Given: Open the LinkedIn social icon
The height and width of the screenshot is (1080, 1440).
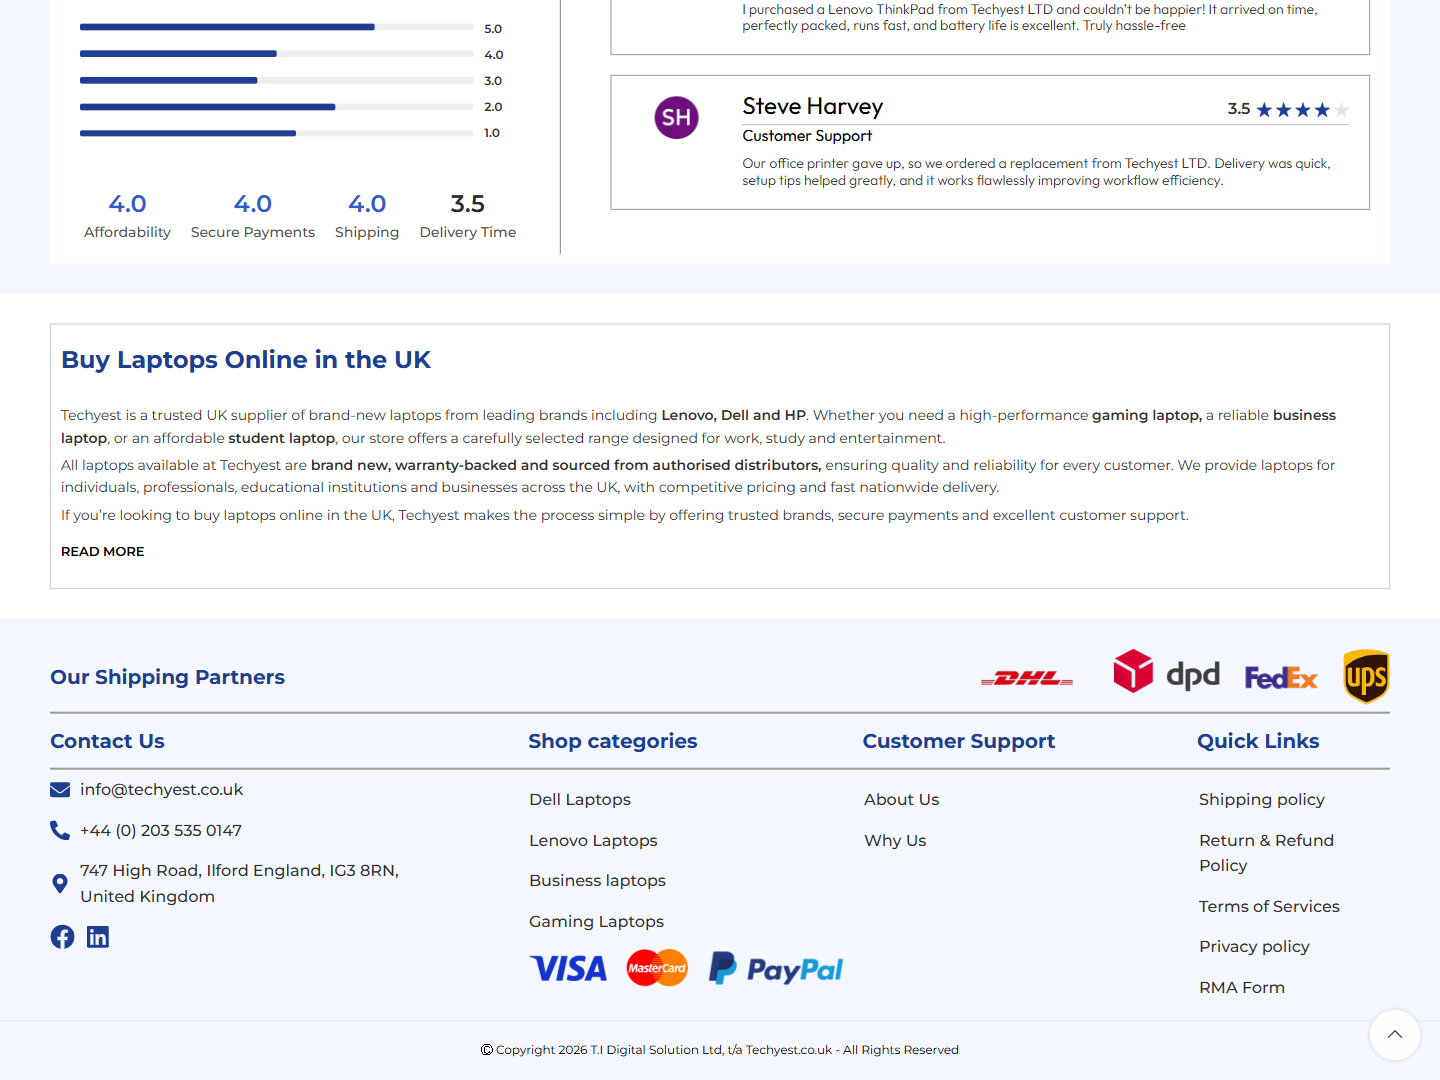Looking at the screenshot, I should click(x=98, y=937).
